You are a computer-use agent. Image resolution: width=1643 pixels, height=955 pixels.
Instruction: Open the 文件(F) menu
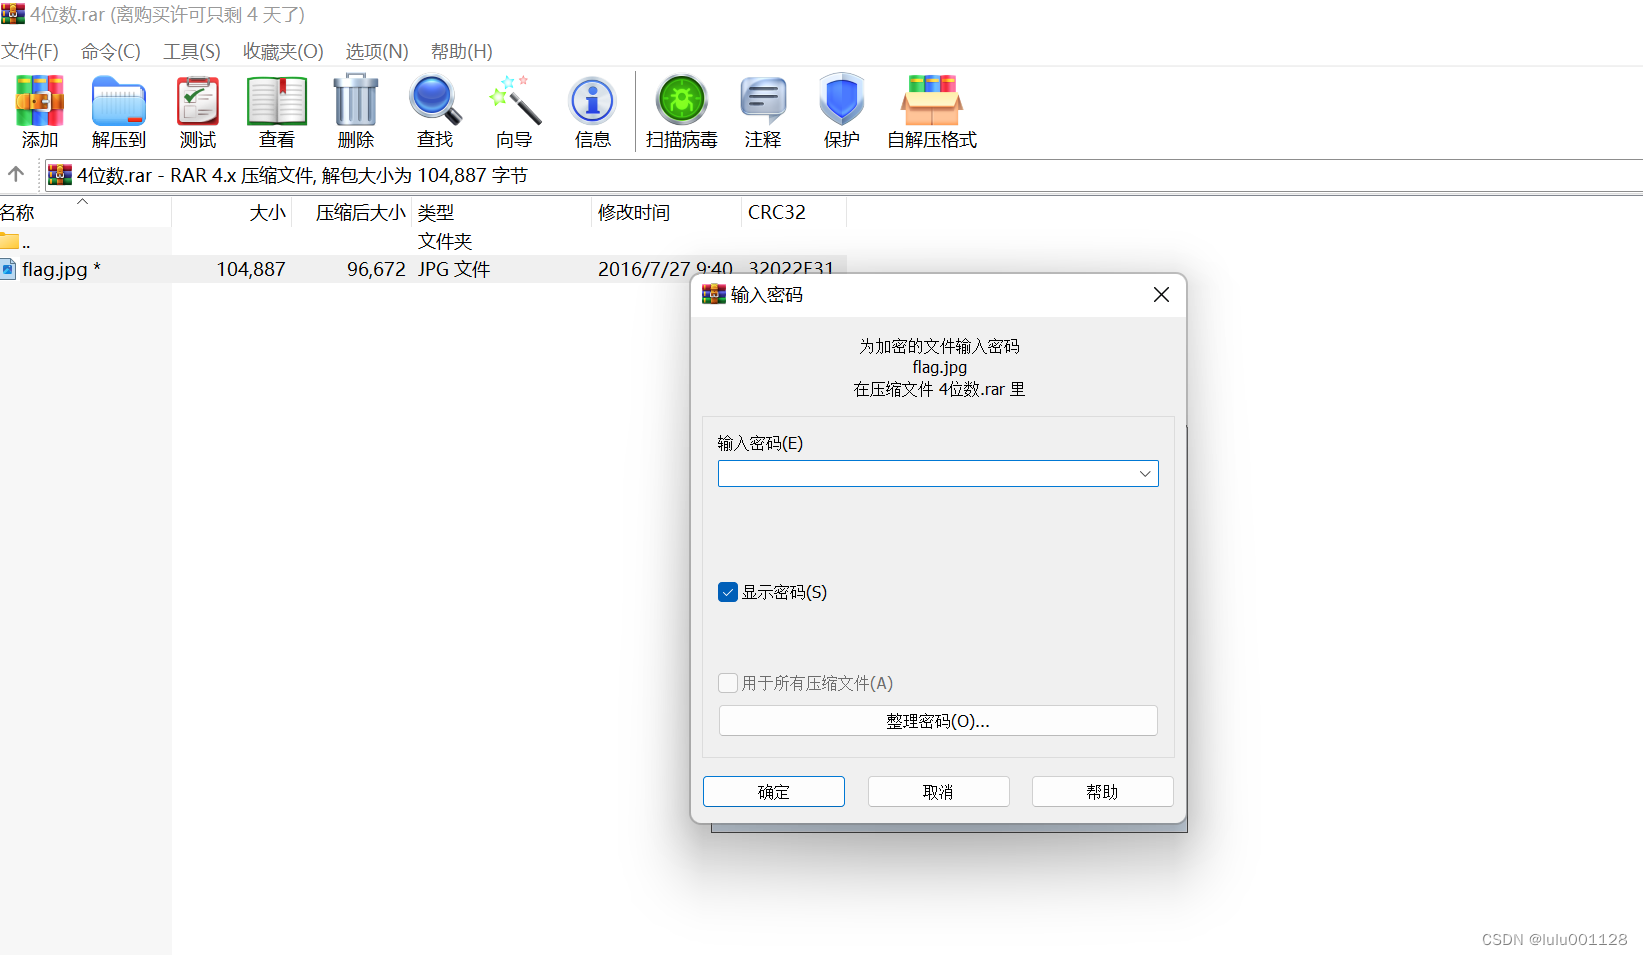coord(29,51)
